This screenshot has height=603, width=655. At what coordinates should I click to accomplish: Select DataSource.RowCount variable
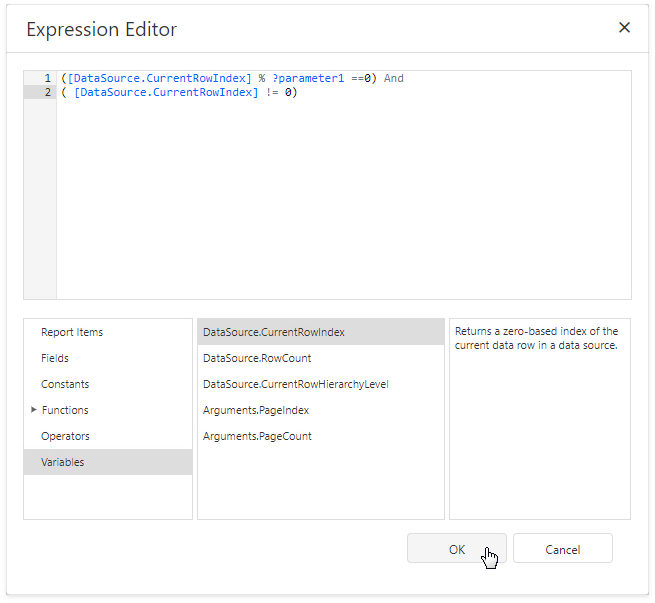(321, 358)
